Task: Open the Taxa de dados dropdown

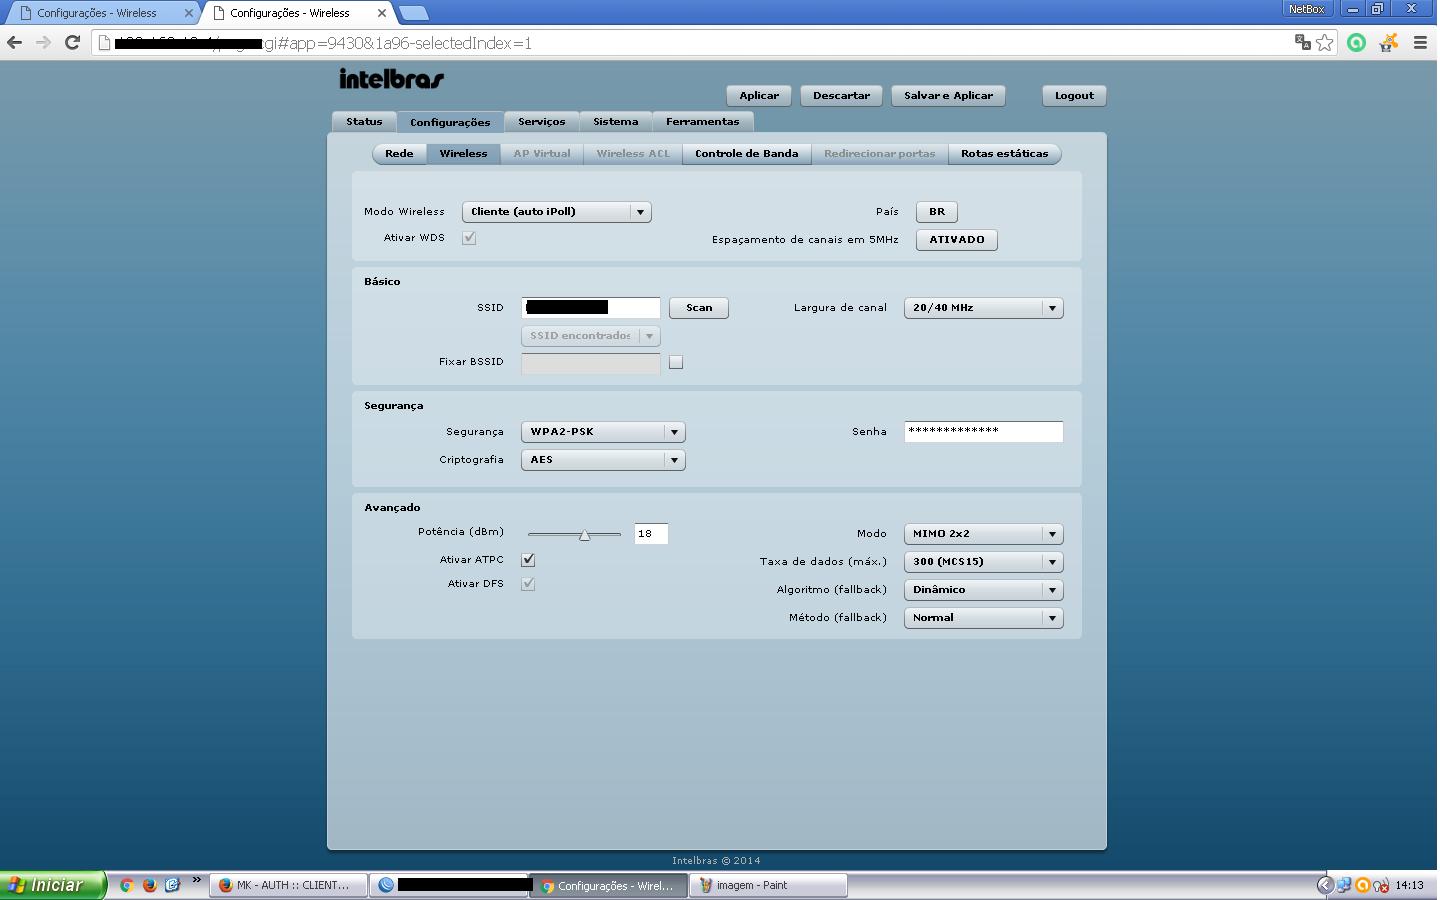Action: pos(983,562)
